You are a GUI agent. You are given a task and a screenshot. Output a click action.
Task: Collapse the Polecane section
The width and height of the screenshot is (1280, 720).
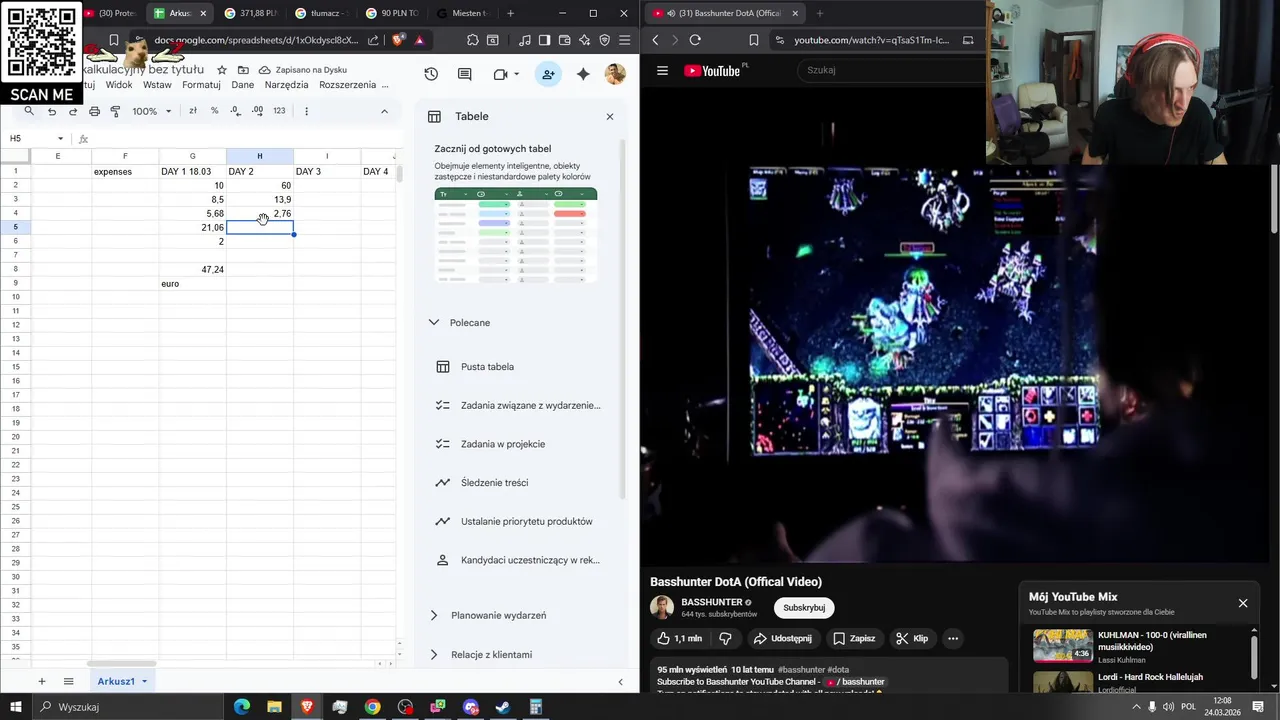tap(433, 322)
